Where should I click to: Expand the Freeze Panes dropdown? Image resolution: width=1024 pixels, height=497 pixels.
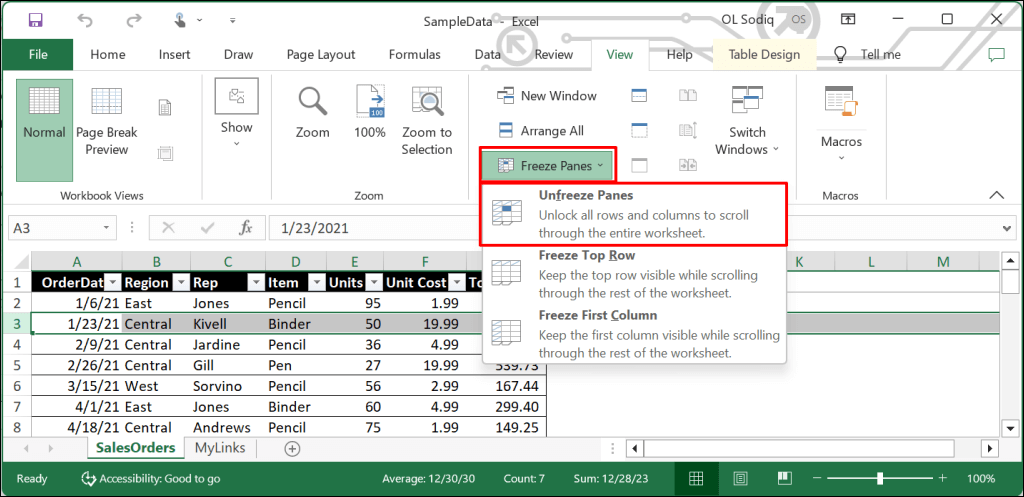point(548,165)
